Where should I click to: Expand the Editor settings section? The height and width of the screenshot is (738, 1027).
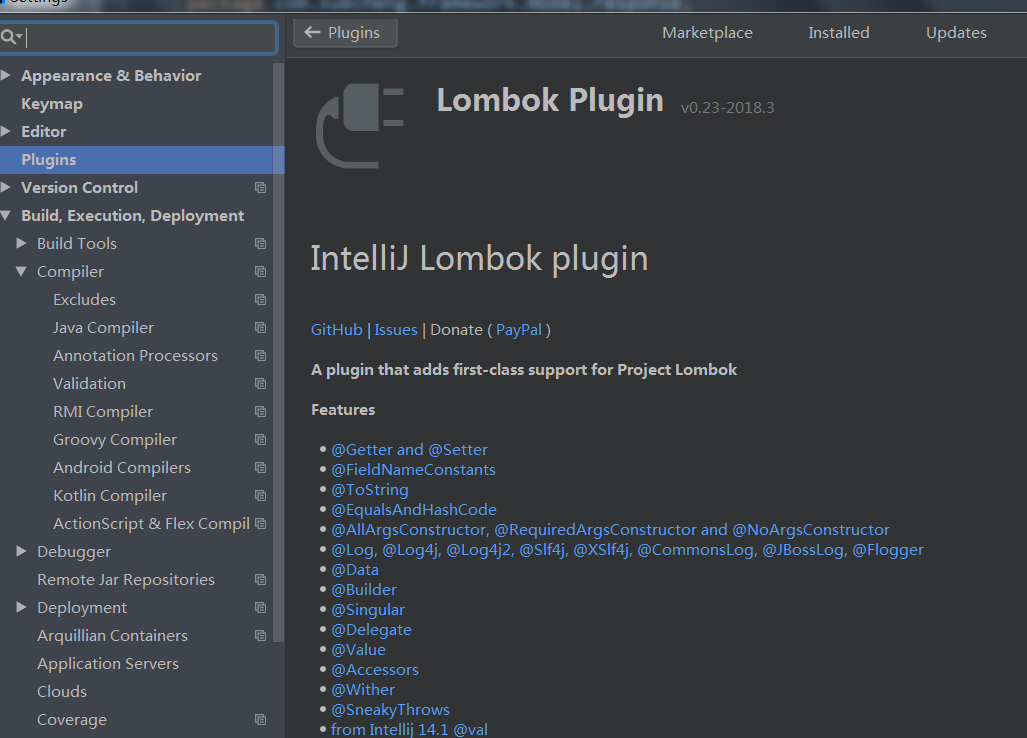(6, 131)
